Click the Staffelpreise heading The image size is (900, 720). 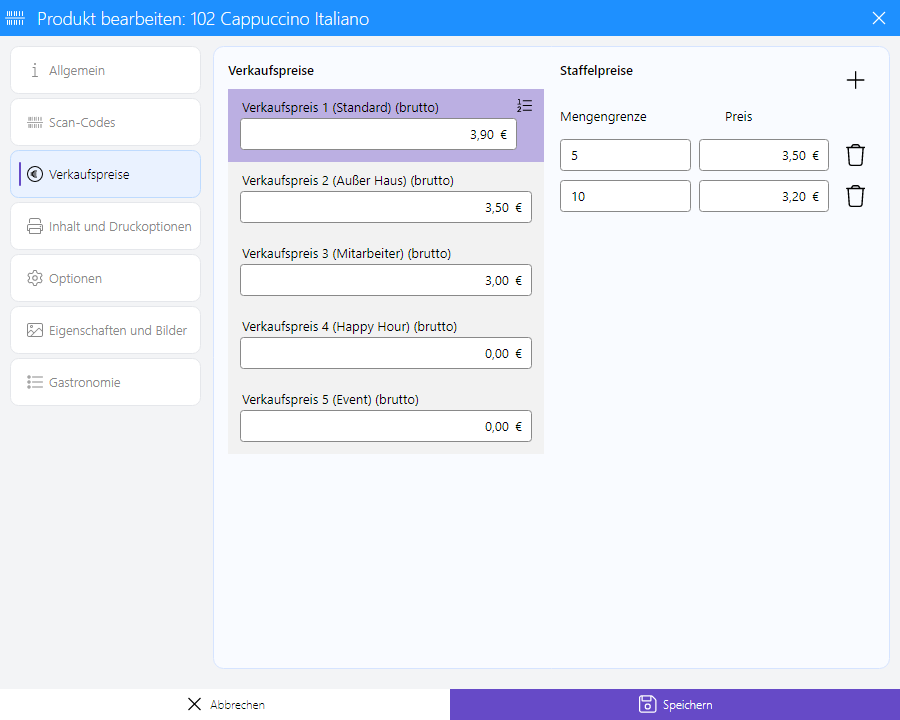pyautogui.click(x=596, y=71)
